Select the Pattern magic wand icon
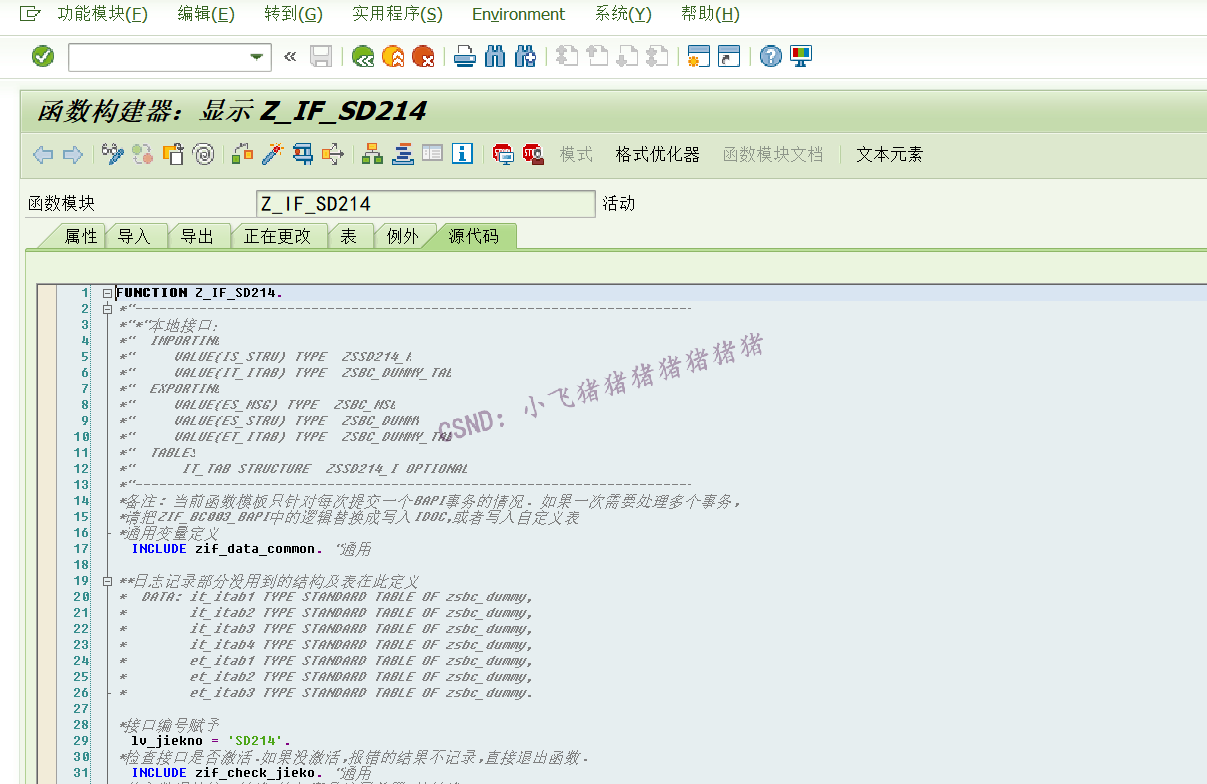This screenshot has height=784, width=1207. coord(273,154)
